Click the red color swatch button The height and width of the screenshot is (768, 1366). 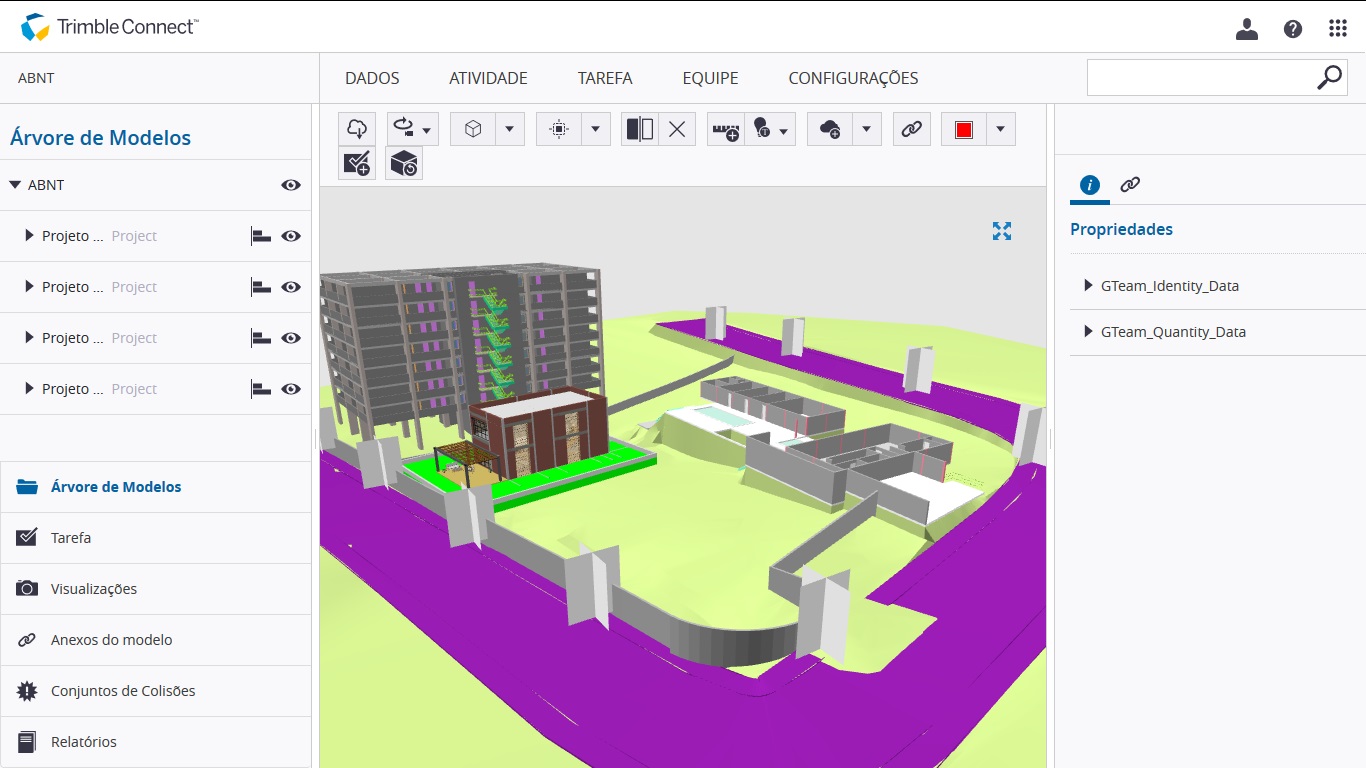click(x=964, y=129)
